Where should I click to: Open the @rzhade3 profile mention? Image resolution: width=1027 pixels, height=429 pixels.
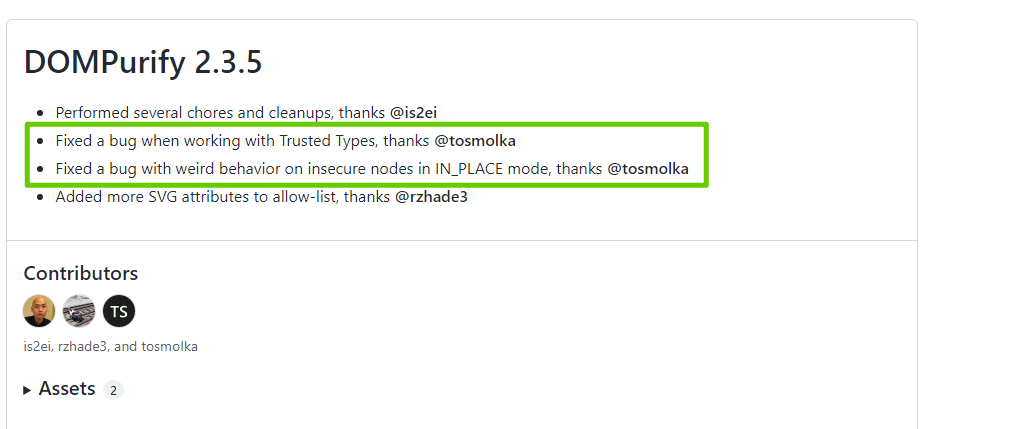click(431, 197)
